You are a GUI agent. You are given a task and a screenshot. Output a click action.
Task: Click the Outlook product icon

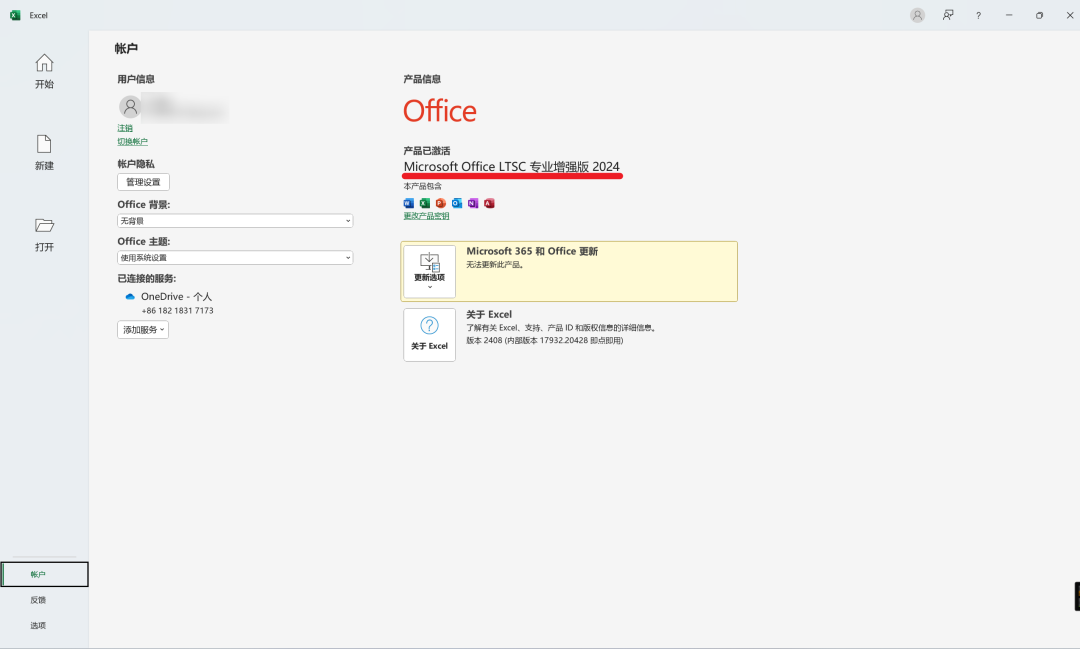tap(457, 203)
